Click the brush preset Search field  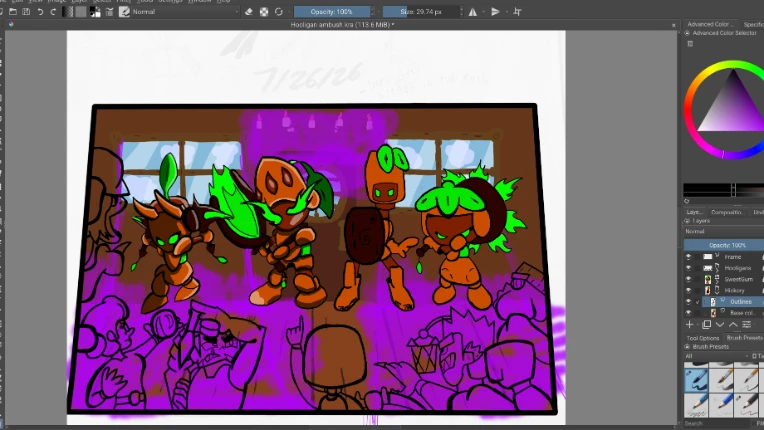pyautogui.click(x=719, y=424)
